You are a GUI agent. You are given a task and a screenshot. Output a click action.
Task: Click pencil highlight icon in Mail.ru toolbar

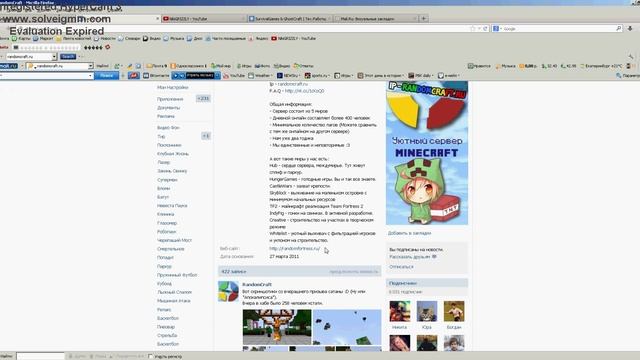click(130, 66)
